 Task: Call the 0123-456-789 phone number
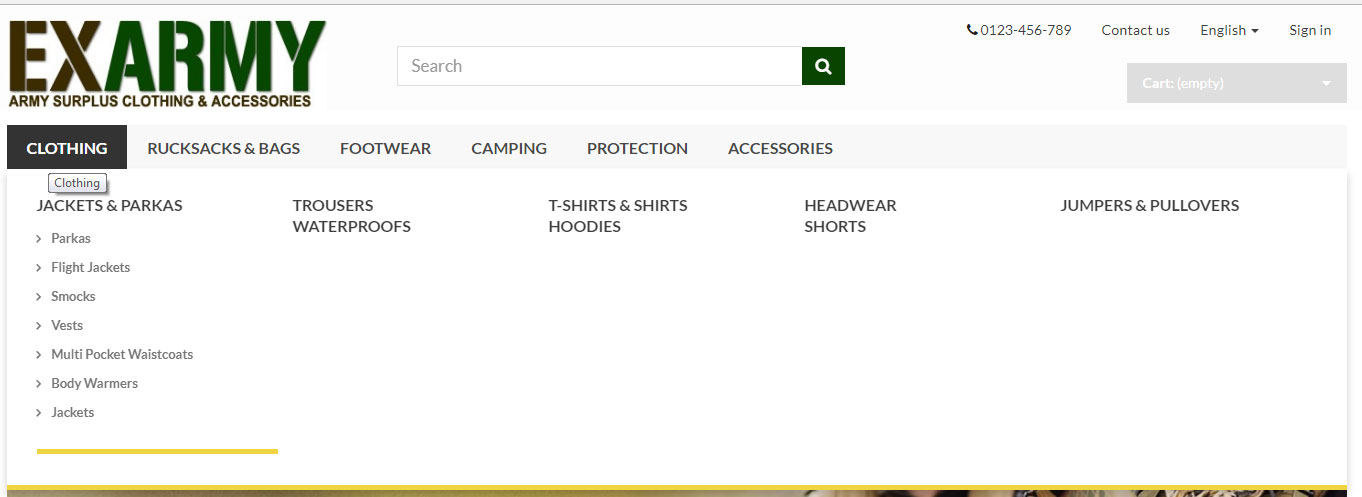coord(1019,30)
